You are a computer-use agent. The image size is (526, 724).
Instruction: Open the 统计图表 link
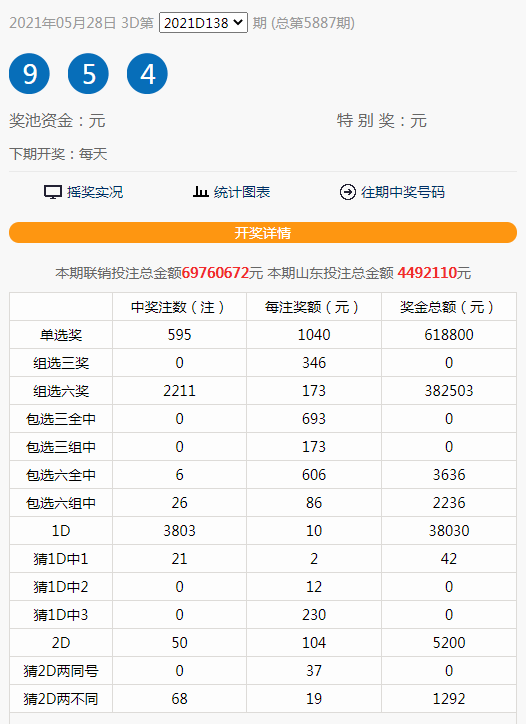[x=242, y=192]
